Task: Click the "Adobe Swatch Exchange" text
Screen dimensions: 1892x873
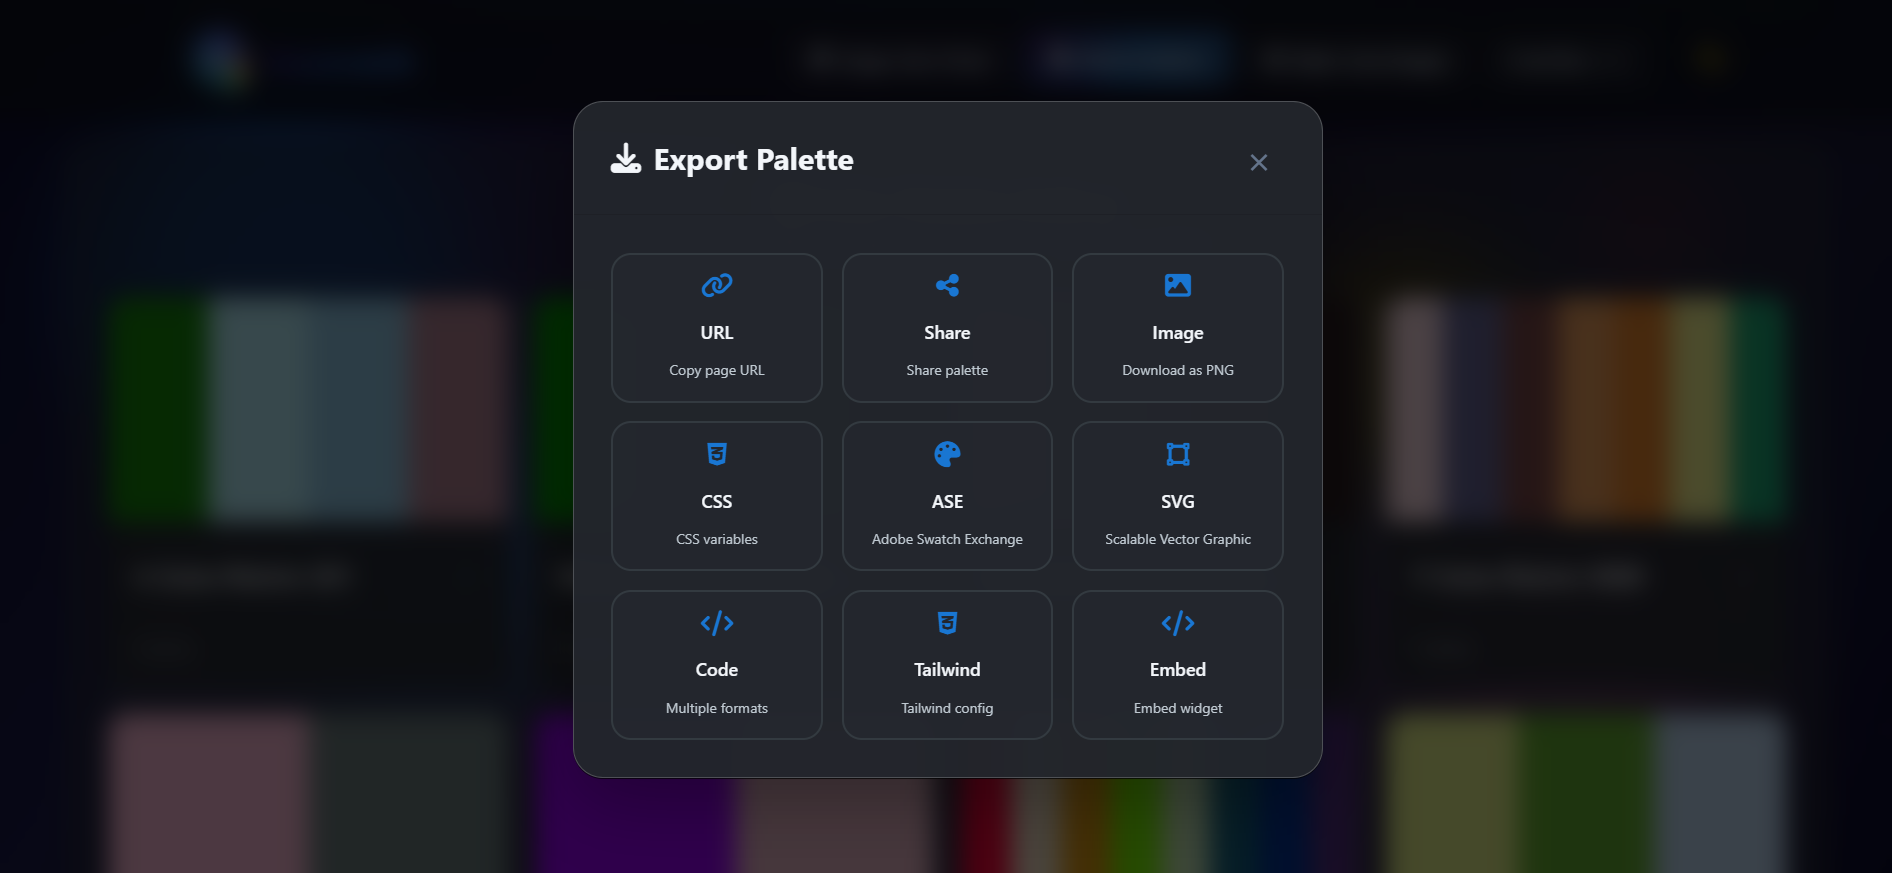Action: [947, 539]
